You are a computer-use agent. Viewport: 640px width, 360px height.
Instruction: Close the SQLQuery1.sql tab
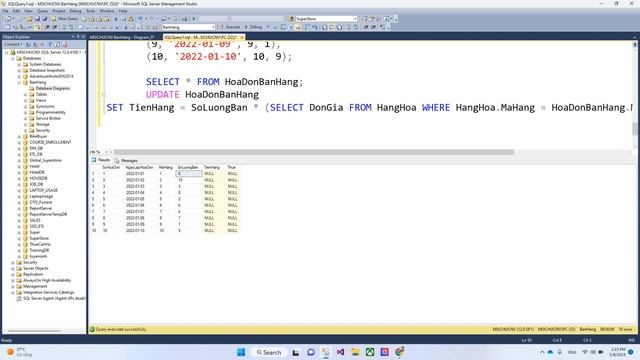coord(242,37)
